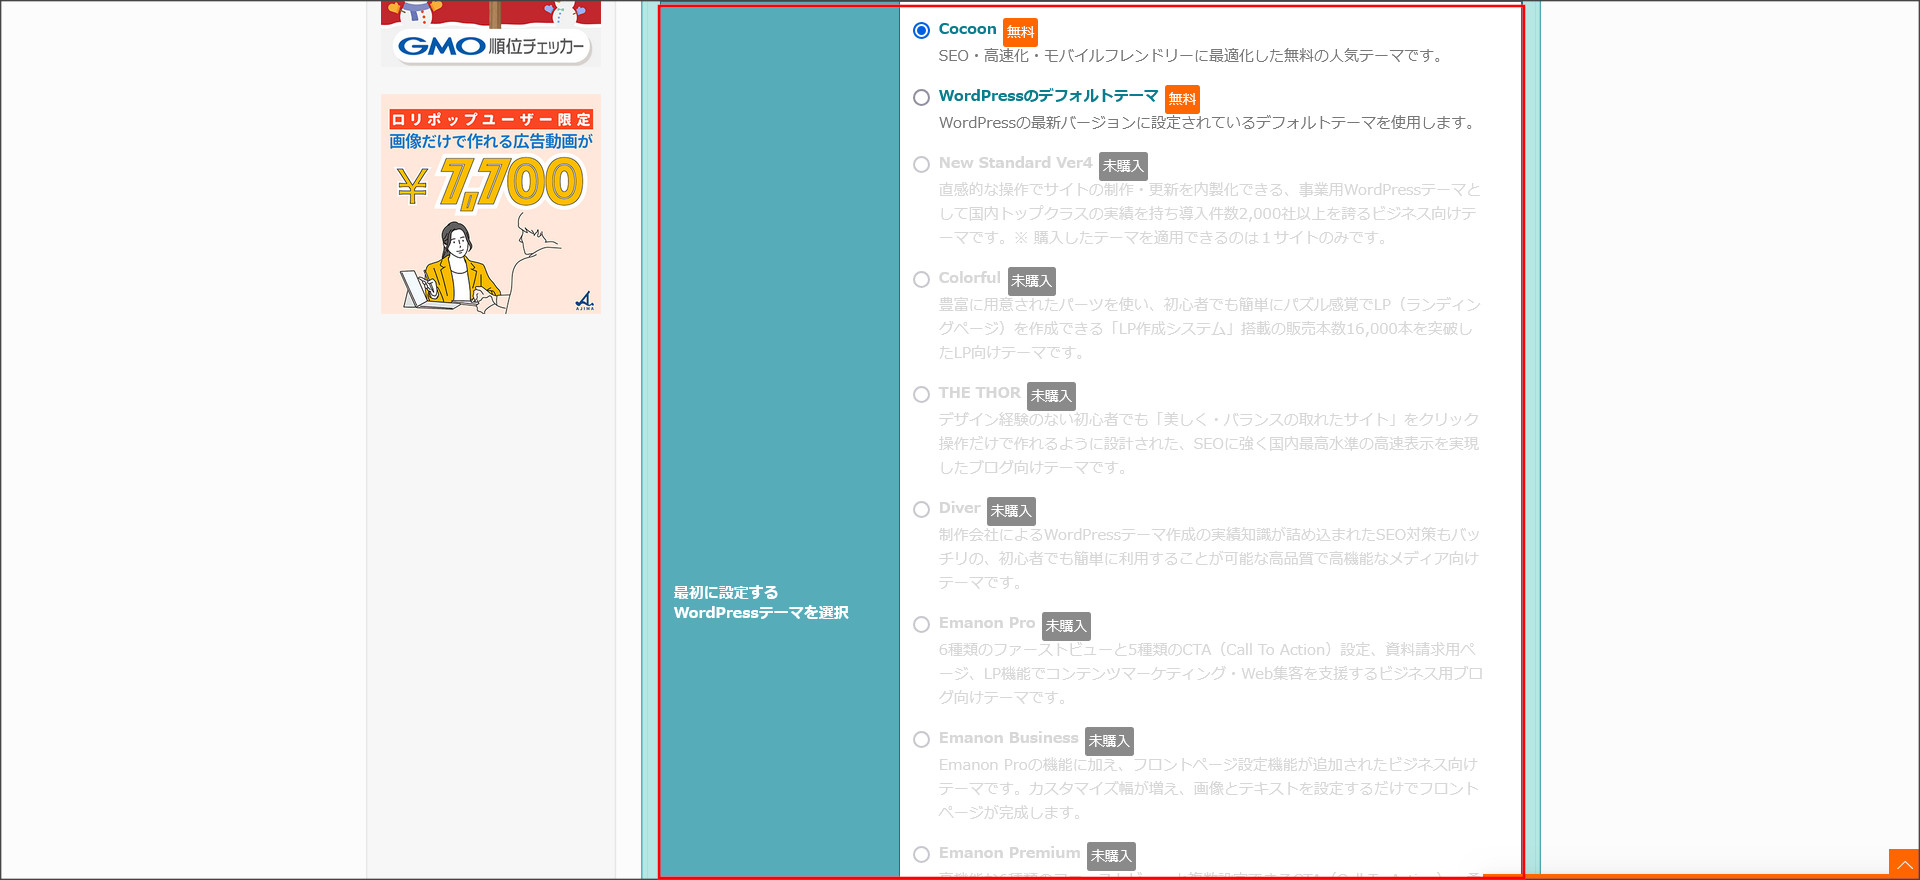This screenshot has width=1920, height=880.
Task: Click the 未購入 badge next to Diver
Action: coord(1011,511)
